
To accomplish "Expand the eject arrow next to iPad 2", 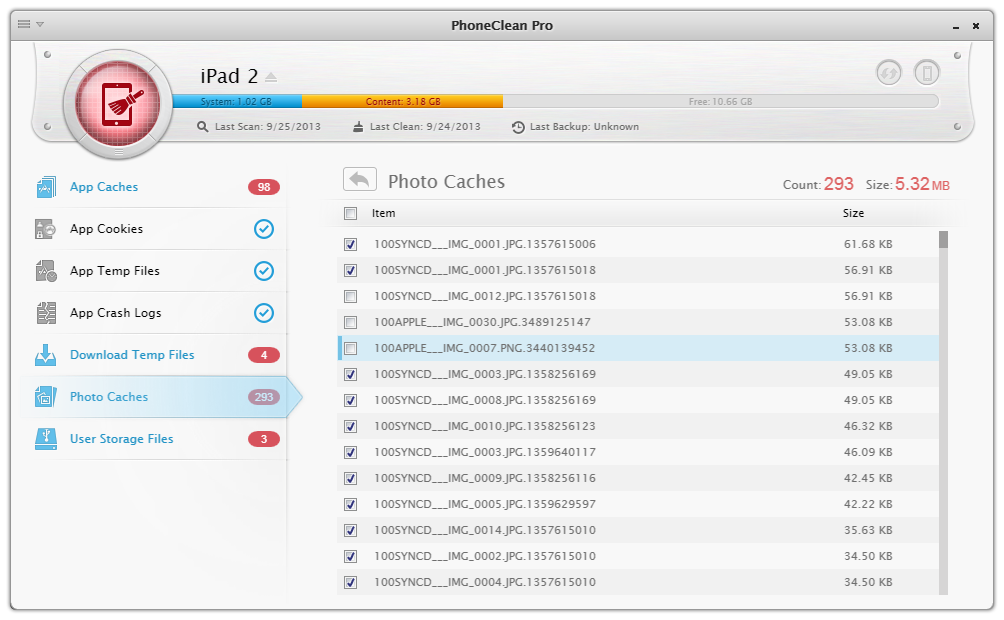I will click(271, 78).
